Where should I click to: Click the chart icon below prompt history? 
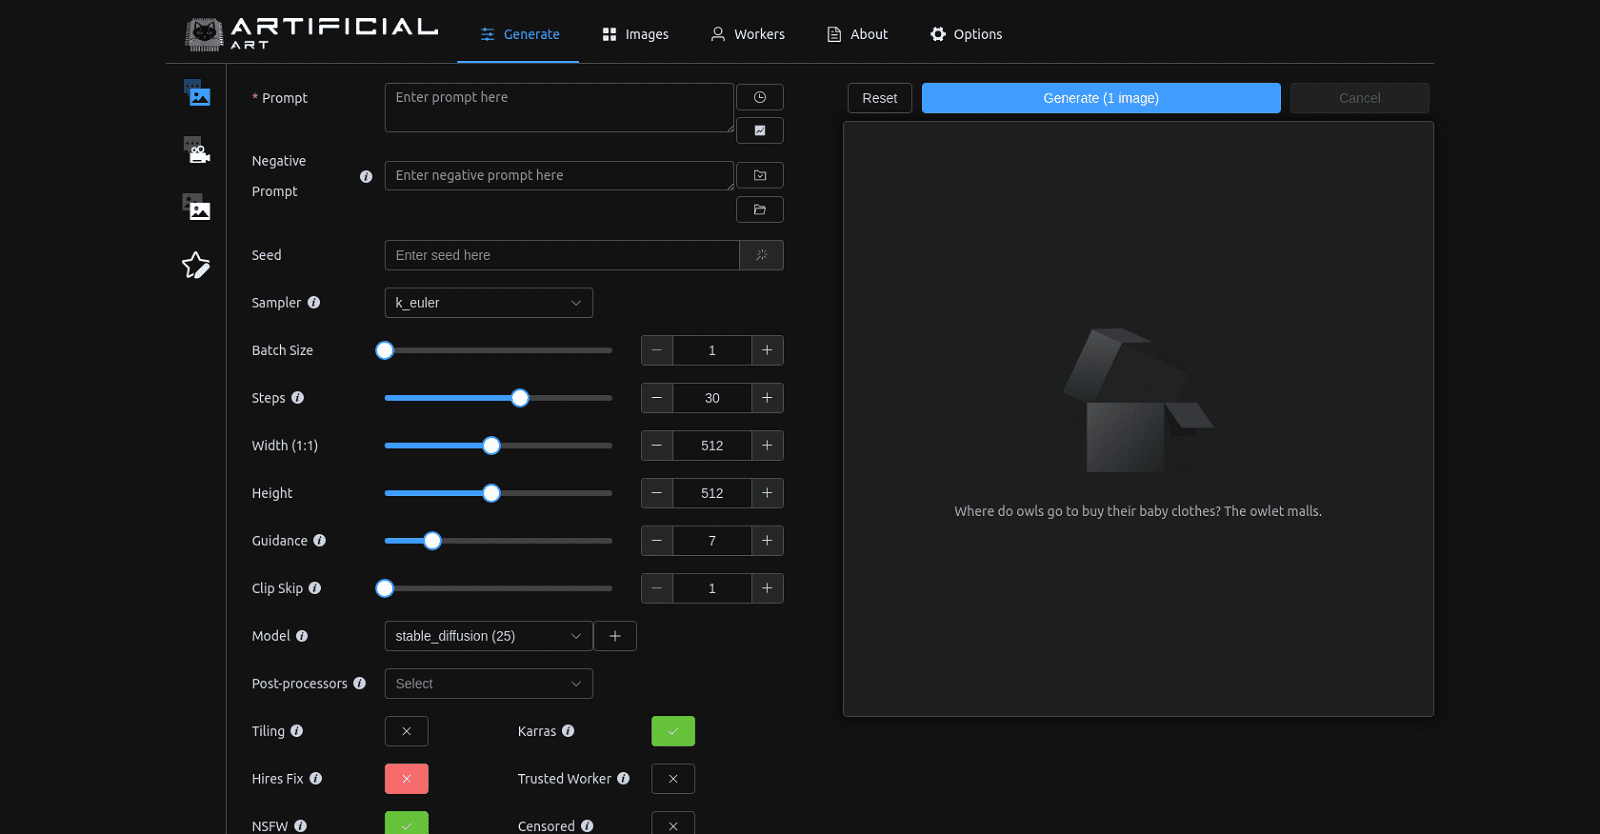click(759, 131)
